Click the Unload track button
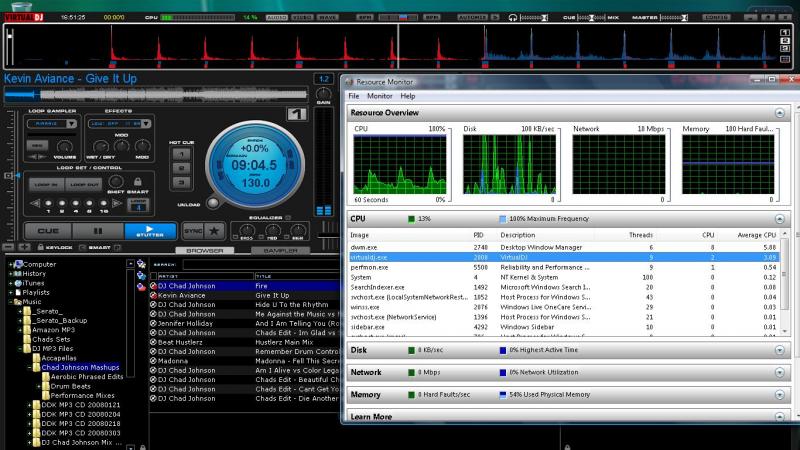 point(213,203)
